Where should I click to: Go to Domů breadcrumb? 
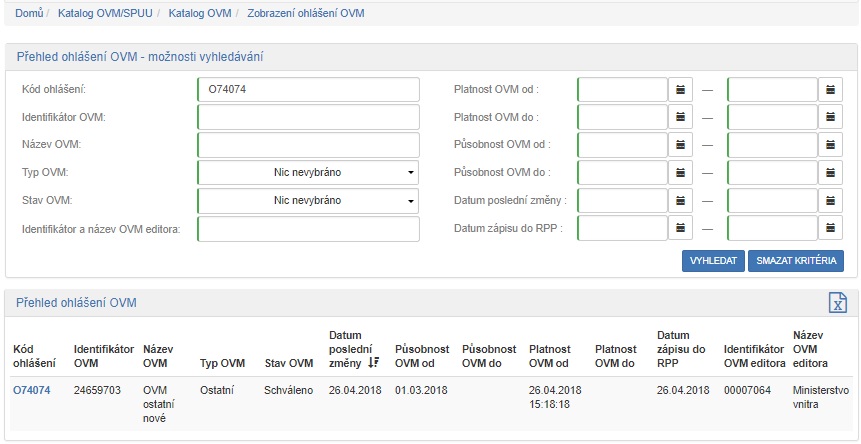[29, 13]
